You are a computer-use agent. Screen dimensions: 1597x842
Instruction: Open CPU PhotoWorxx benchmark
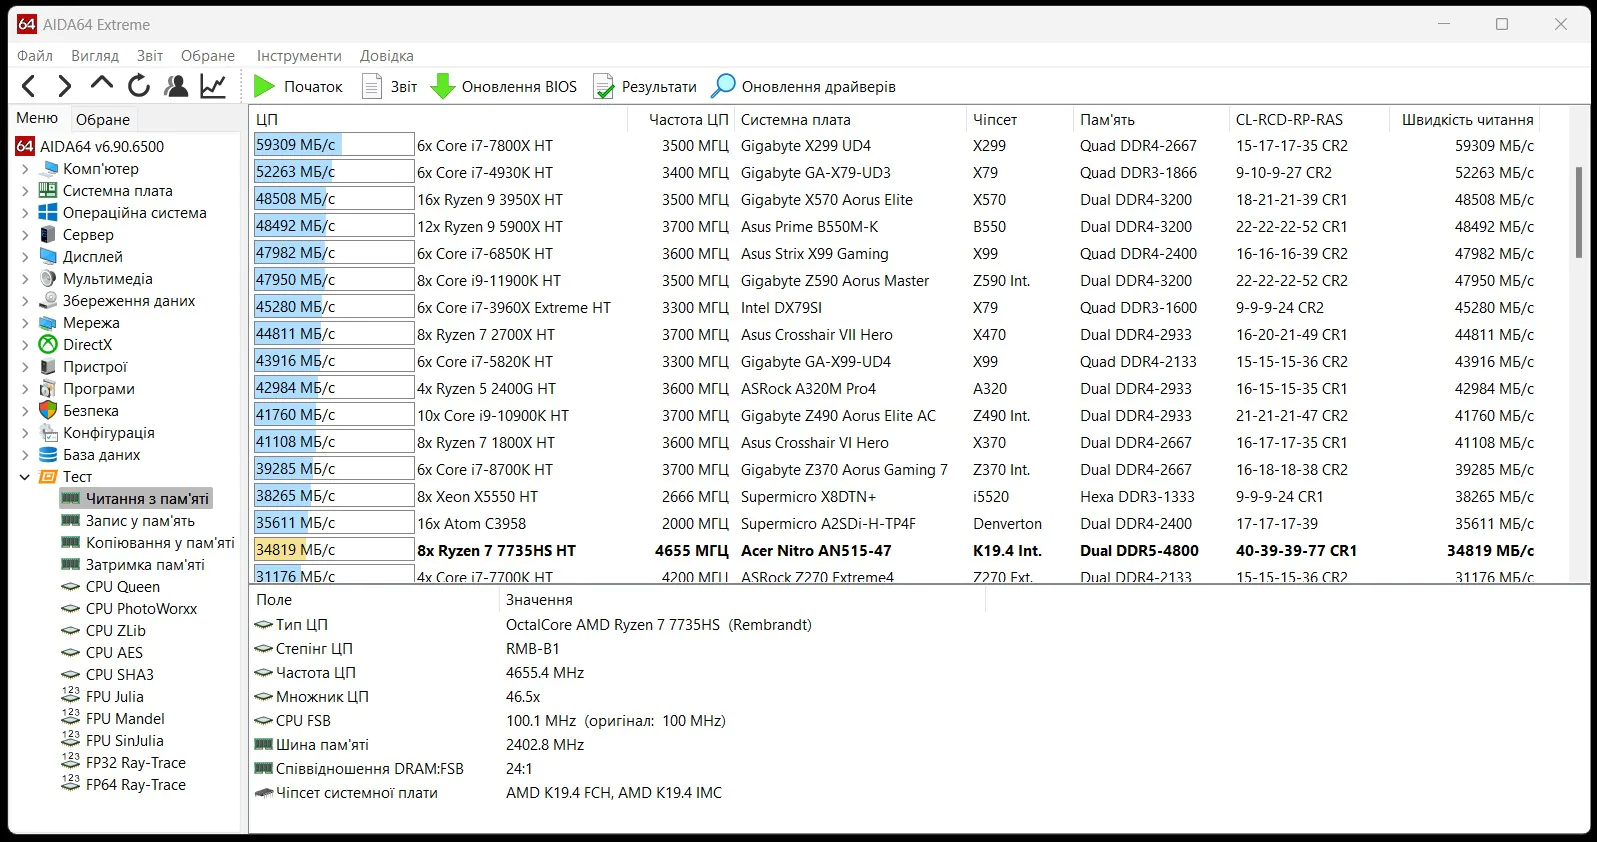point(141,608)
